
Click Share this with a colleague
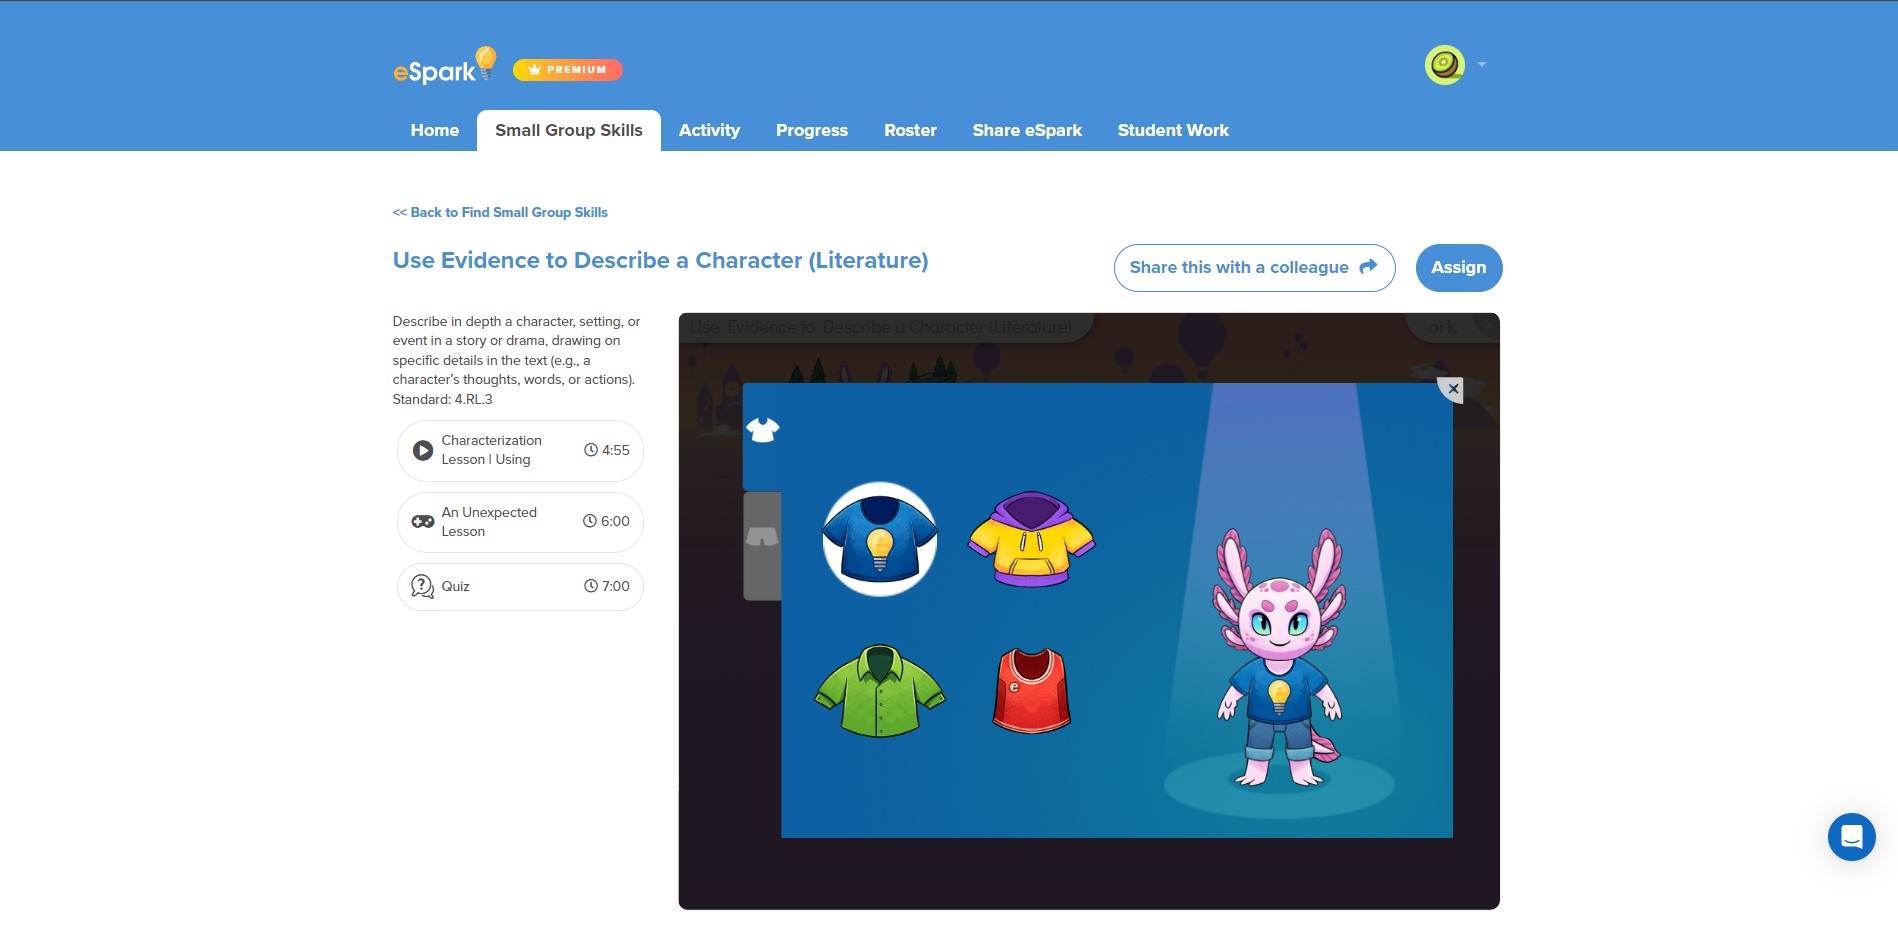1254,268
